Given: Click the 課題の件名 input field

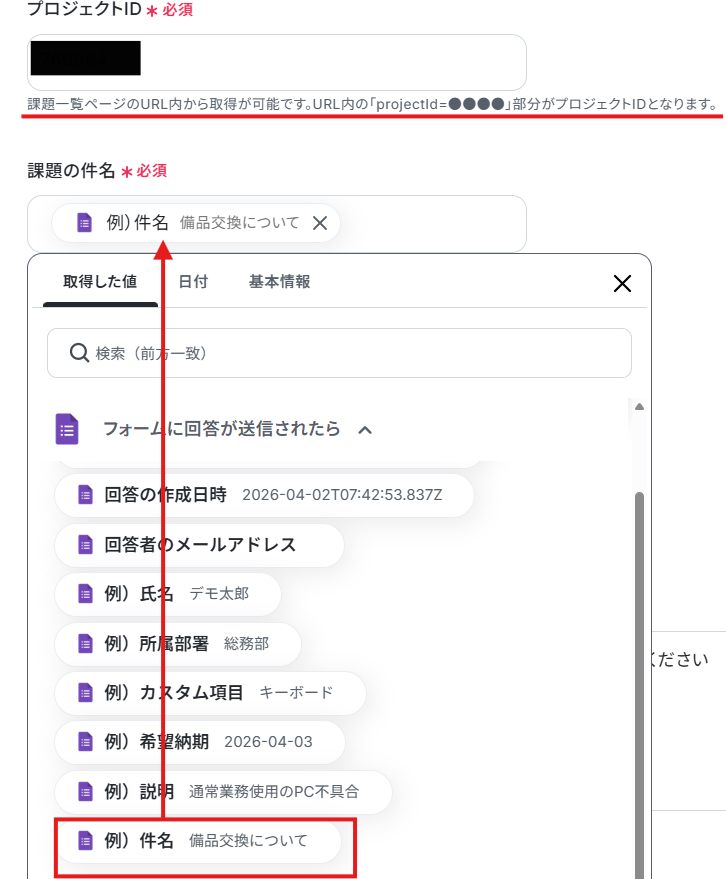Looking at the screenshot, I should click(276, 224).
